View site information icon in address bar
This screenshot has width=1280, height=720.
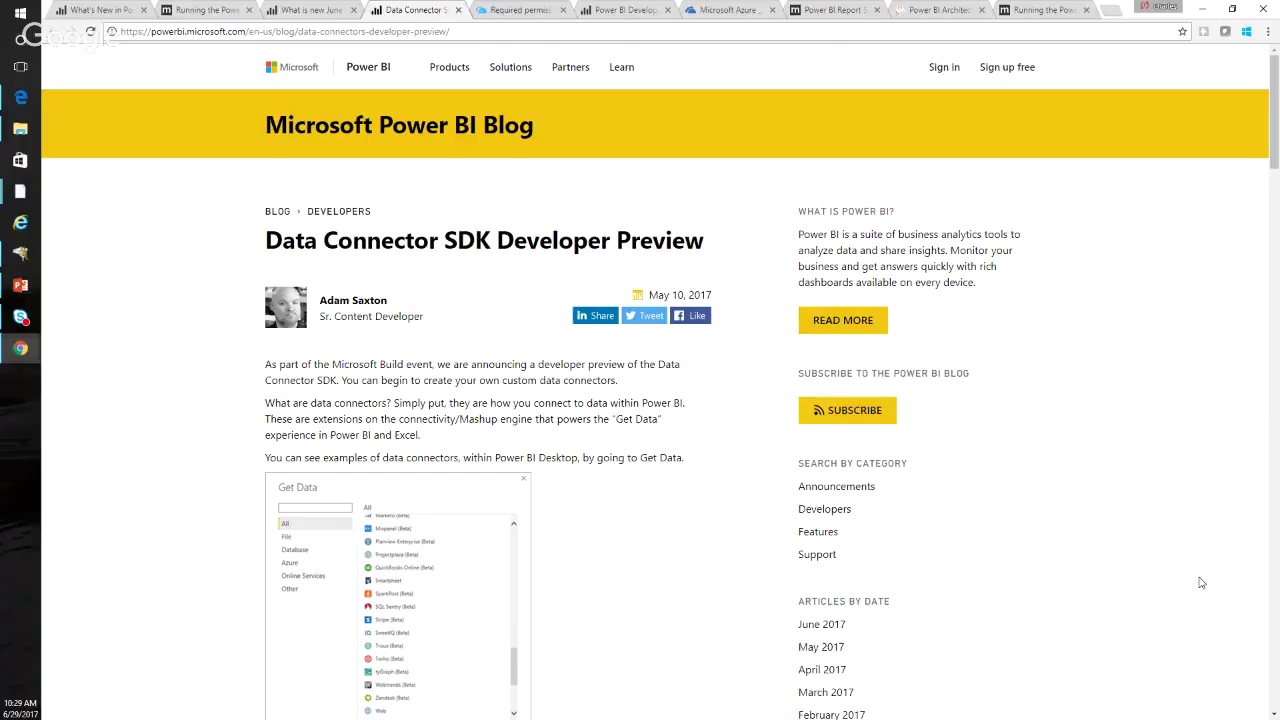pos(112,32)
